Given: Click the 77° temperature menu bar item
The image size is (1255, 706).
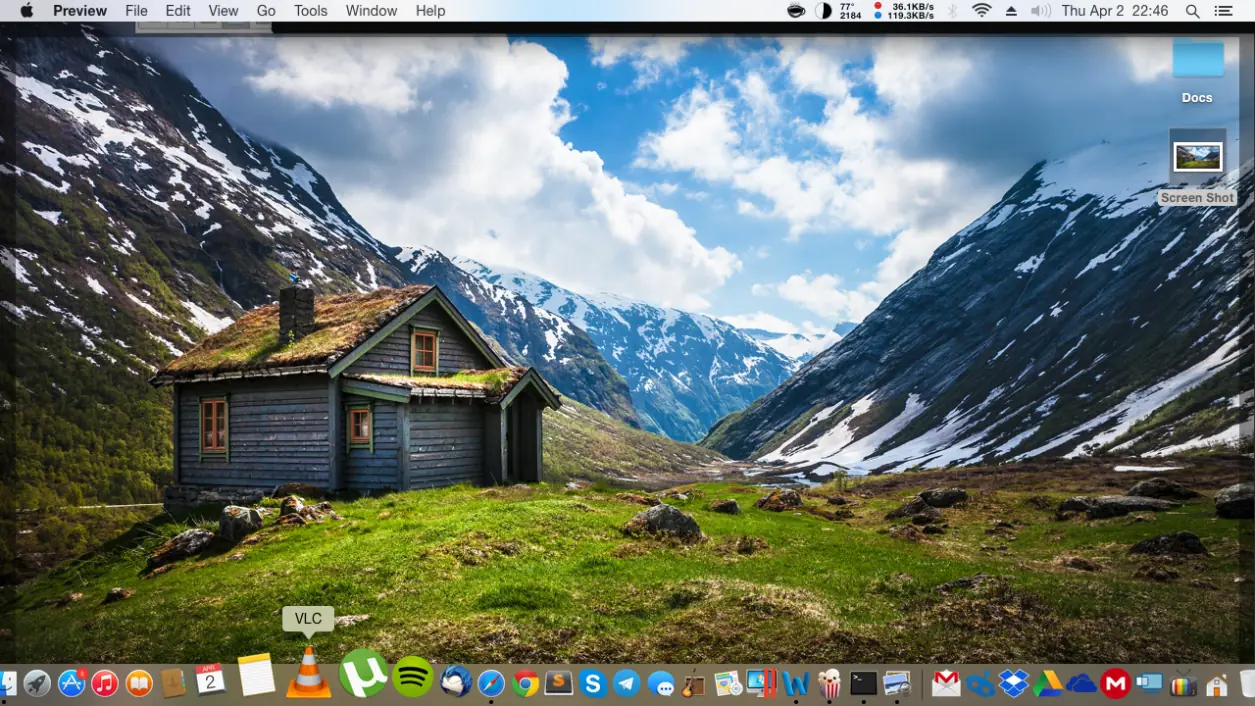Looking at the screenshot, I should [x=850, y=11].
